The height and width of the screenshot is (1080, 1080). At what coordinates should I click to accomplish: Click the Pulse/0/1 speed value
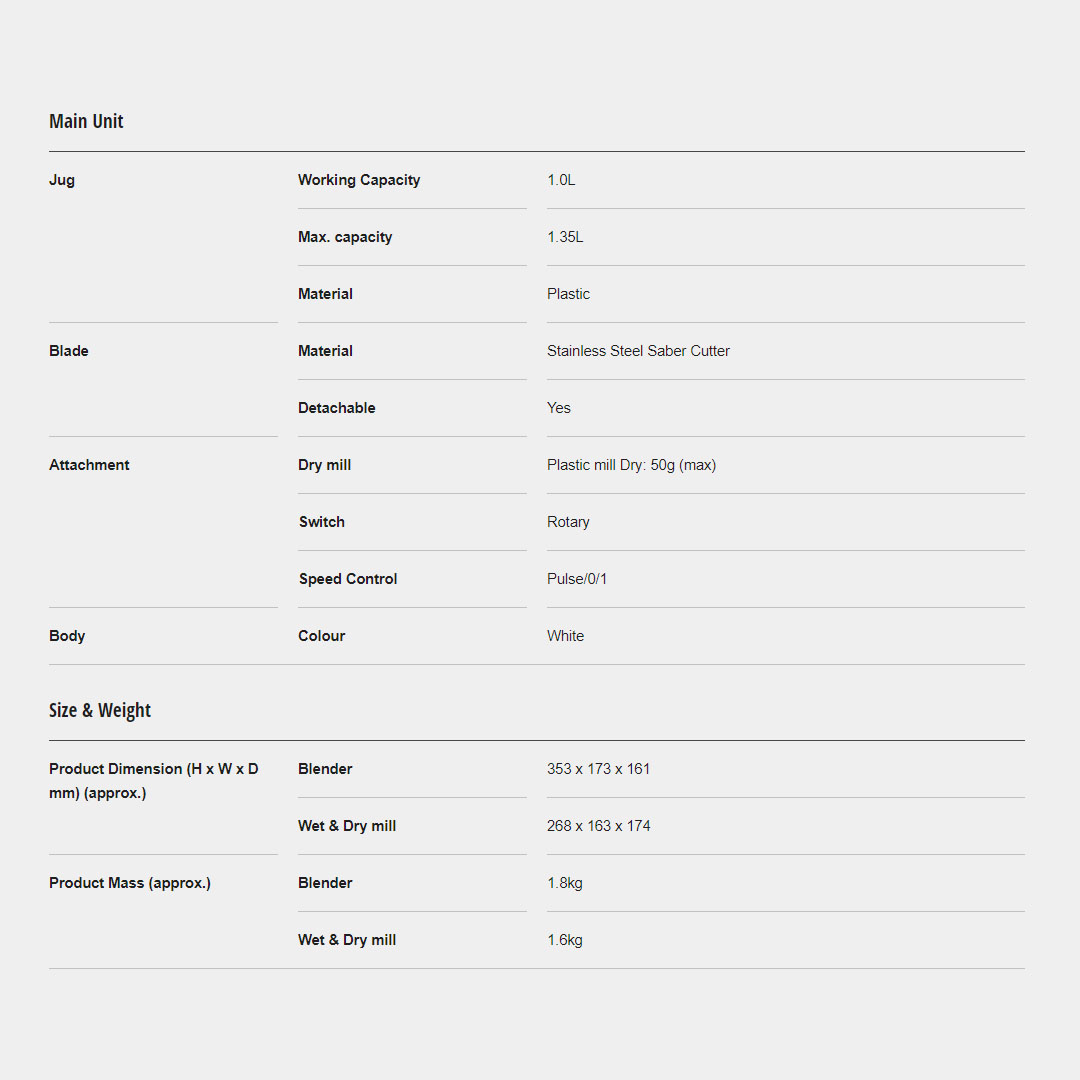pyautogui.click(x=577, y=579)
